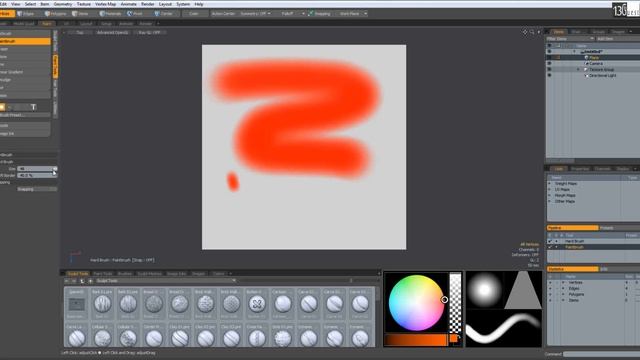Viewport: 640px width, 360px height.
Task: Open the Falloff dropdown
Action: [x=292, y=13]
